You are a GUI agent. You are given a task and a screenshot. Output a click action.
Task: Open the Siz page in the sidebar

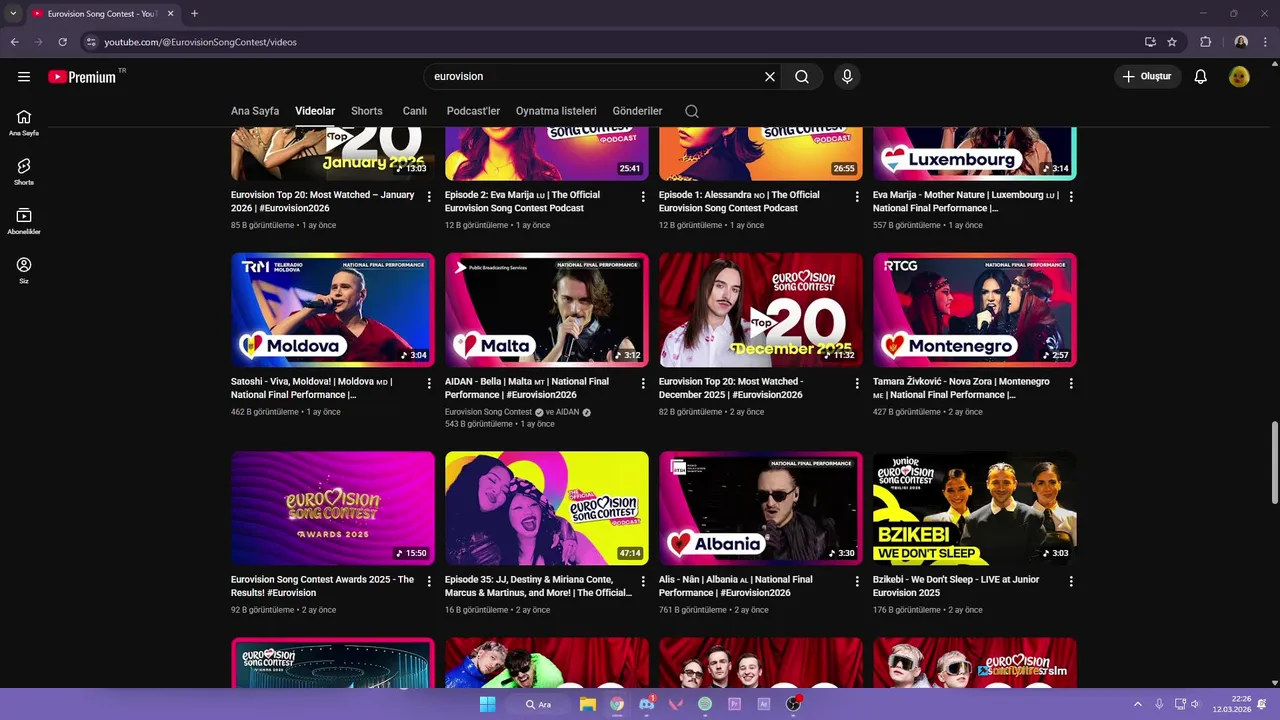(x=24, y=270)
